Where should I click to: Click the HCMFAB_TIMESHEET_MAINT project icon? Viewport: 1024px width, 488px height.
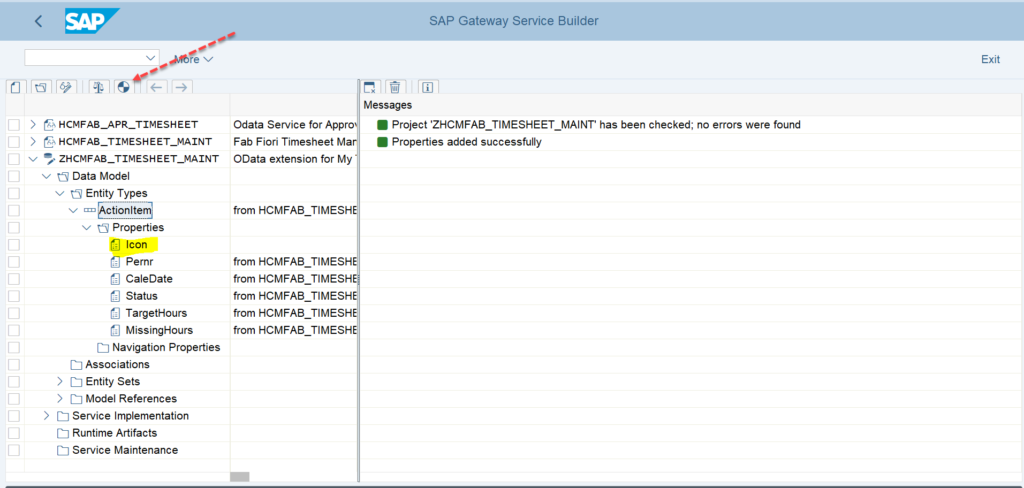(49, 142)
